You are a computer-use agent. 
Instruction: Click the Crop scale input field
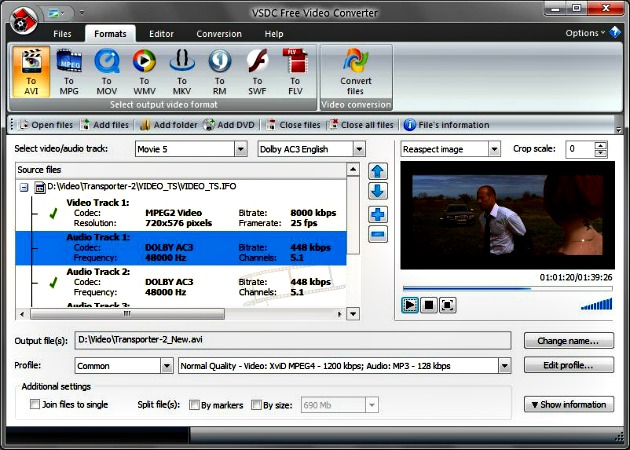580,149
